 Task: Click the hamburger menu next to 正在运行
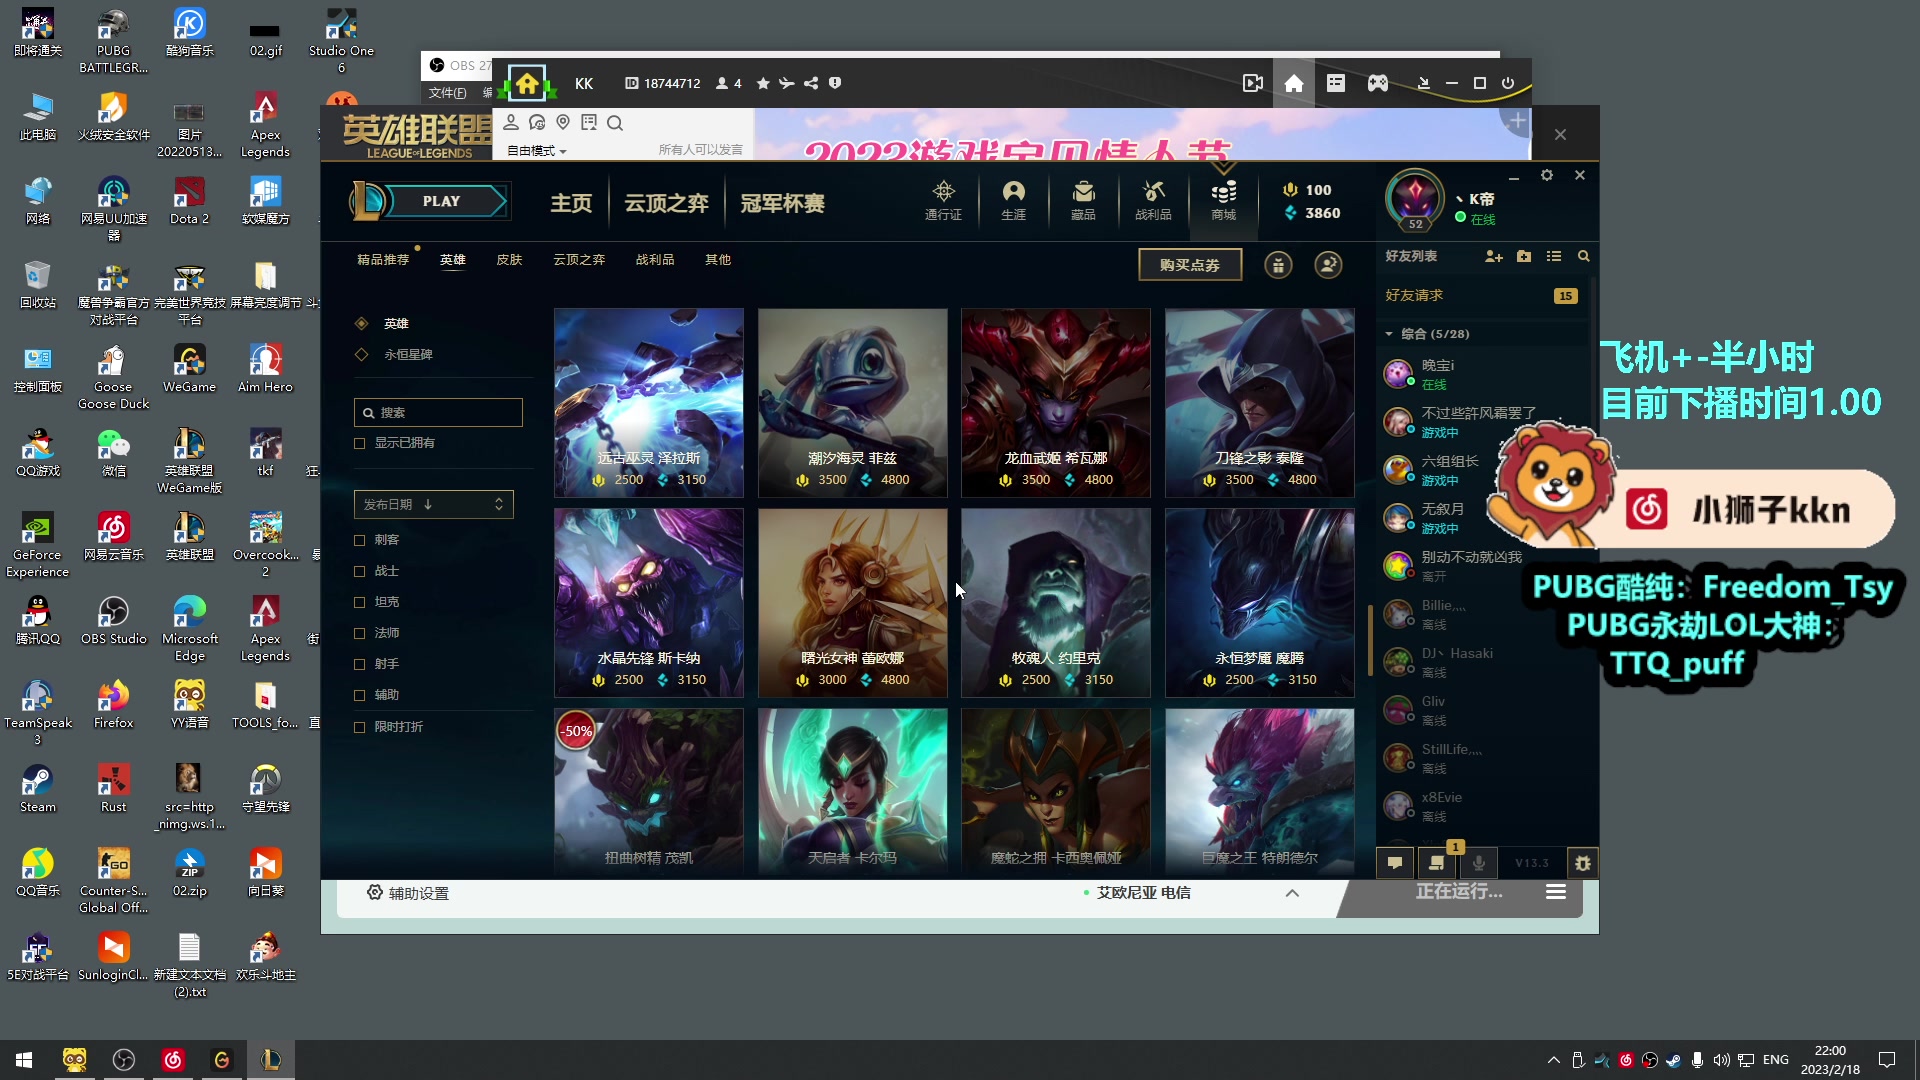[1556, 892]
